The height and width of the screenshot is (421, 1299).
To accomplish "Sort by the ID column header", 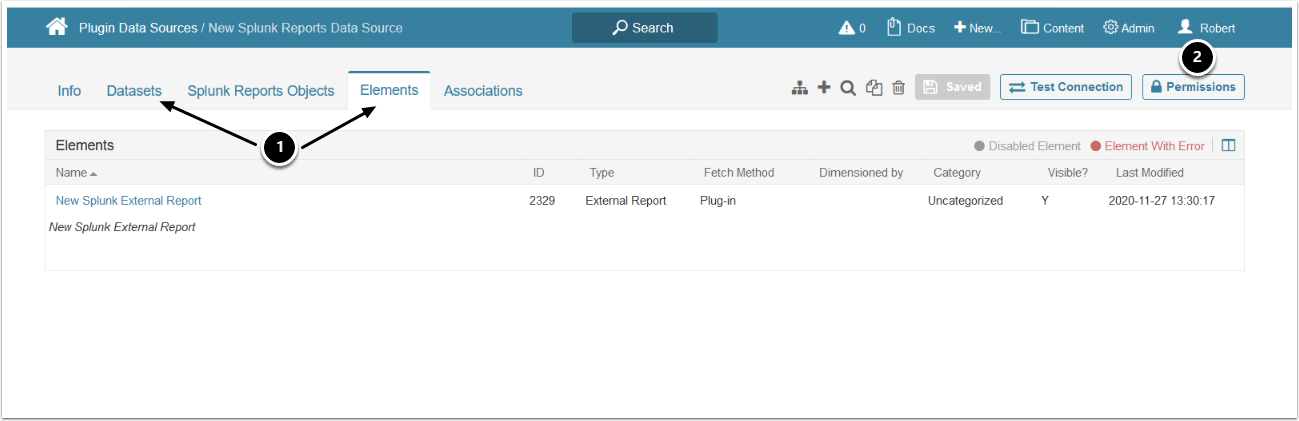I will coord(539,173).
